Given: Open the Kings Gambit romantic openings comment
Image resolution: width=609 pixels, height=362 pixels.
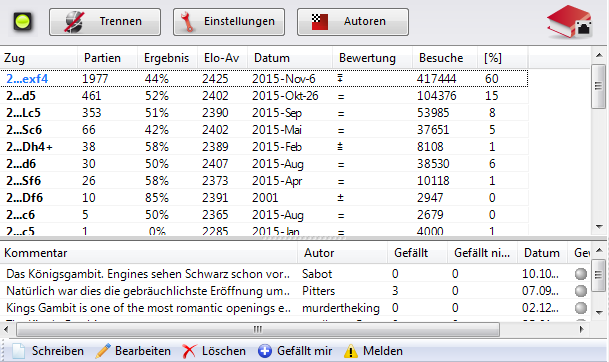Looking at the screenshot, I should coord(148,308).
